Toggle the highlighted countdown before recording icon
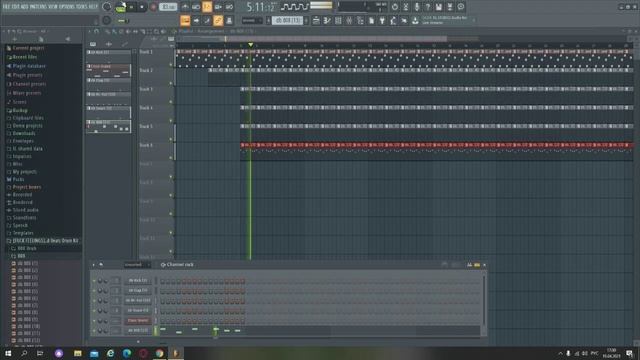Screen dimensions: 640x360 coord(207,7)
